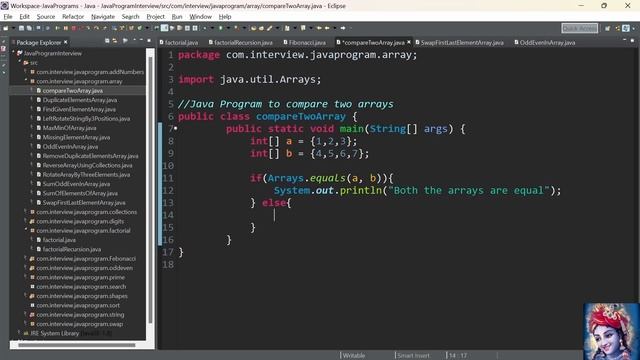Open the Package Explorer view menu triangle
This screenshot has height=360, width=640.
[x=135, y=40]
